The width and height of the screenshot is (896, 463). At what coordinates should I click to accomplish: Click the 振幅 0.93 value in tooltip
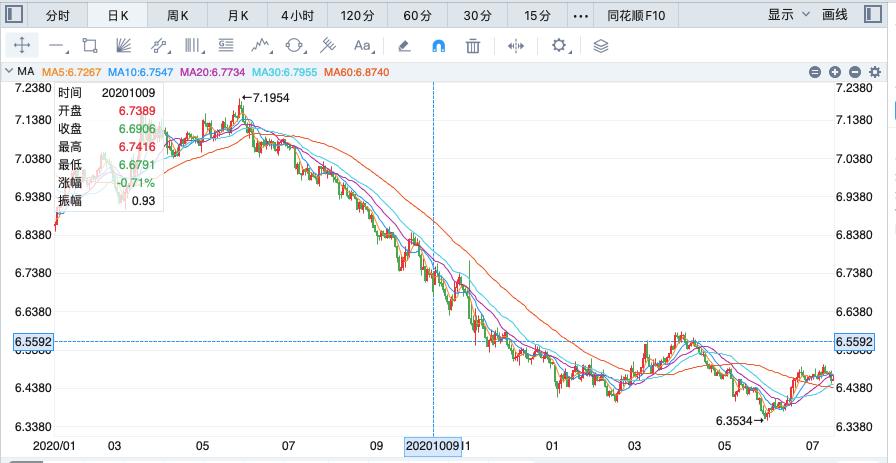point(143,201)
